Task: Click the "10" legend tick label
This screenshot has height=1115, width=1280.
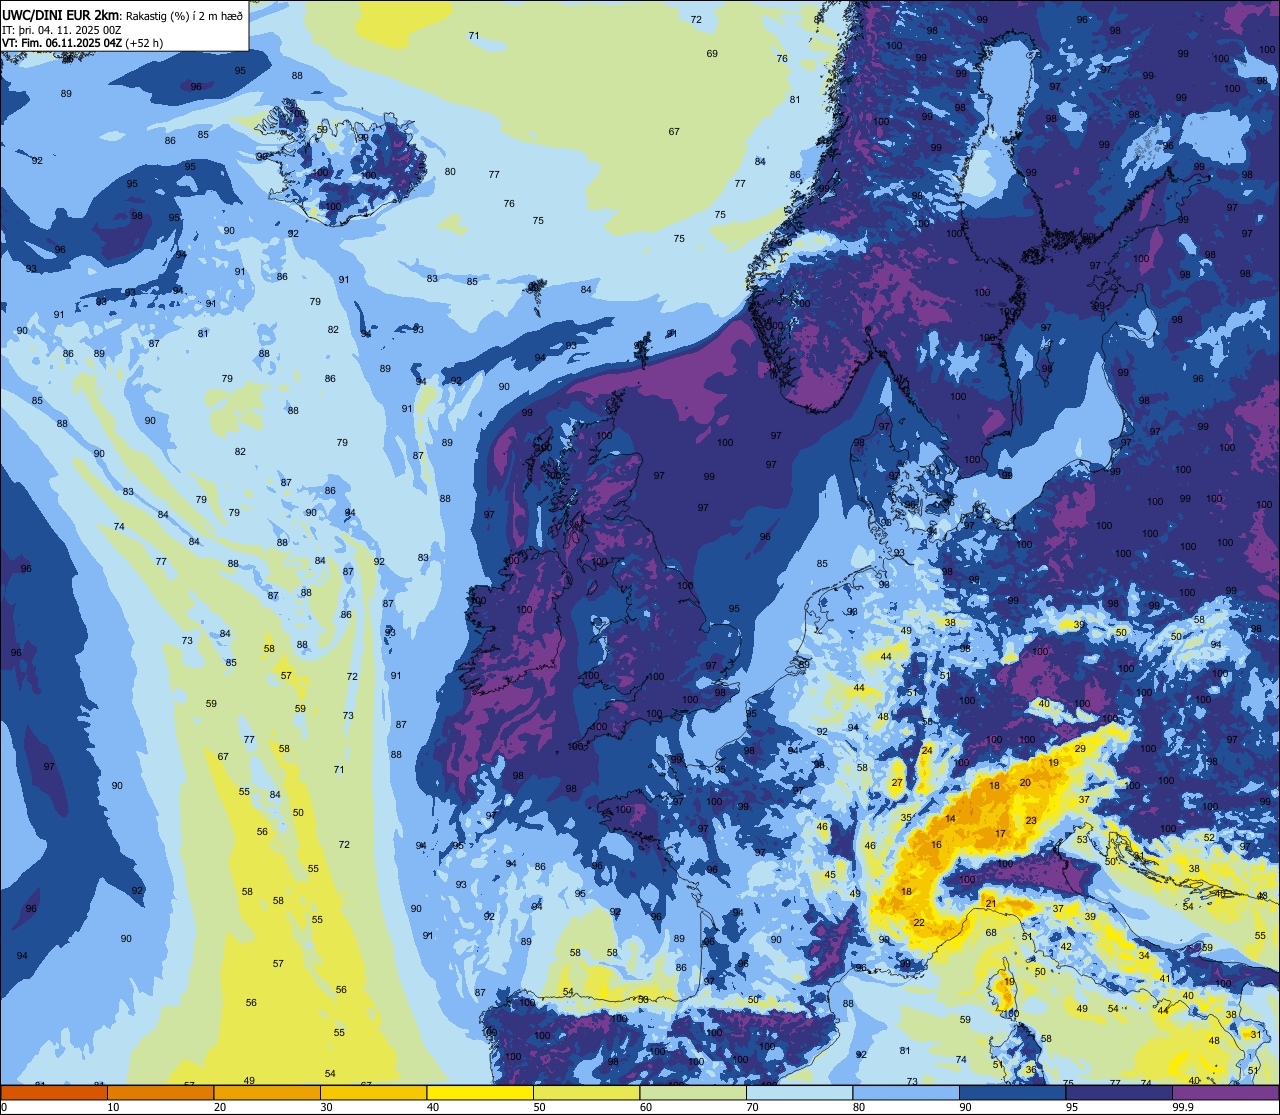Action: click(x=113, y=1107)
